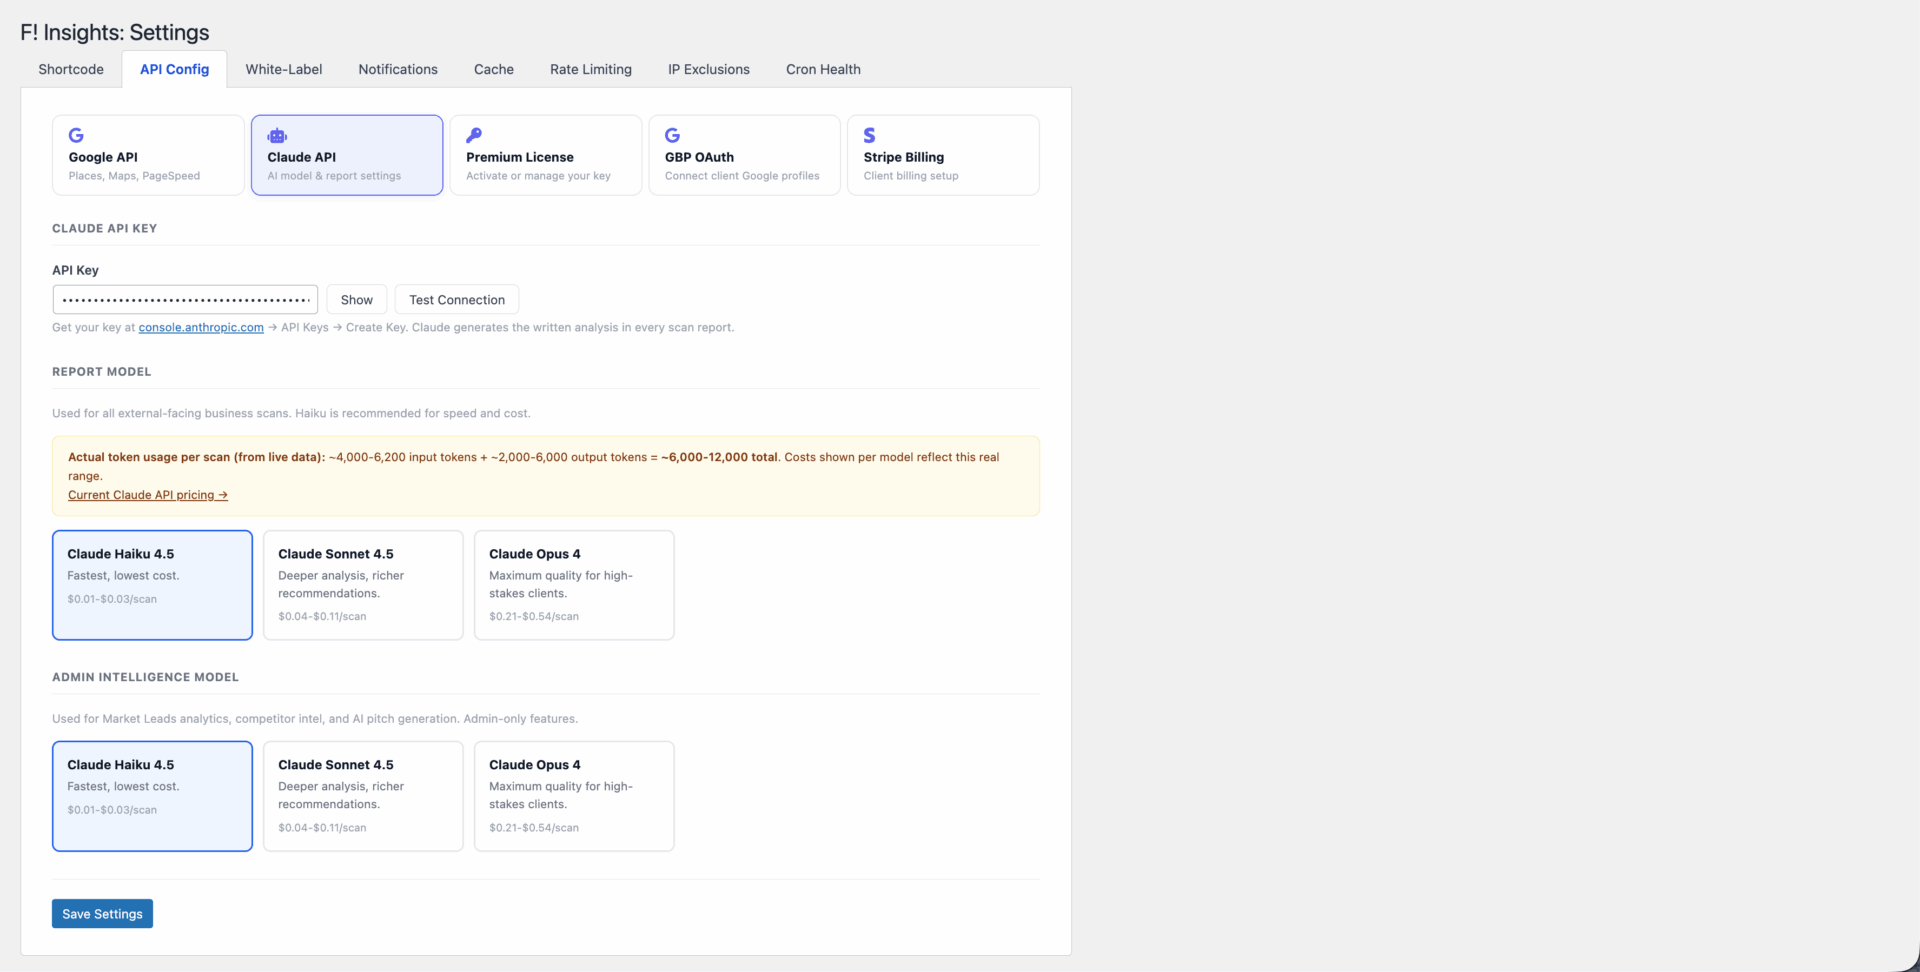Click 'Used for Market Leads analytics' description
1920x972 pixels.
pos(315,719)
